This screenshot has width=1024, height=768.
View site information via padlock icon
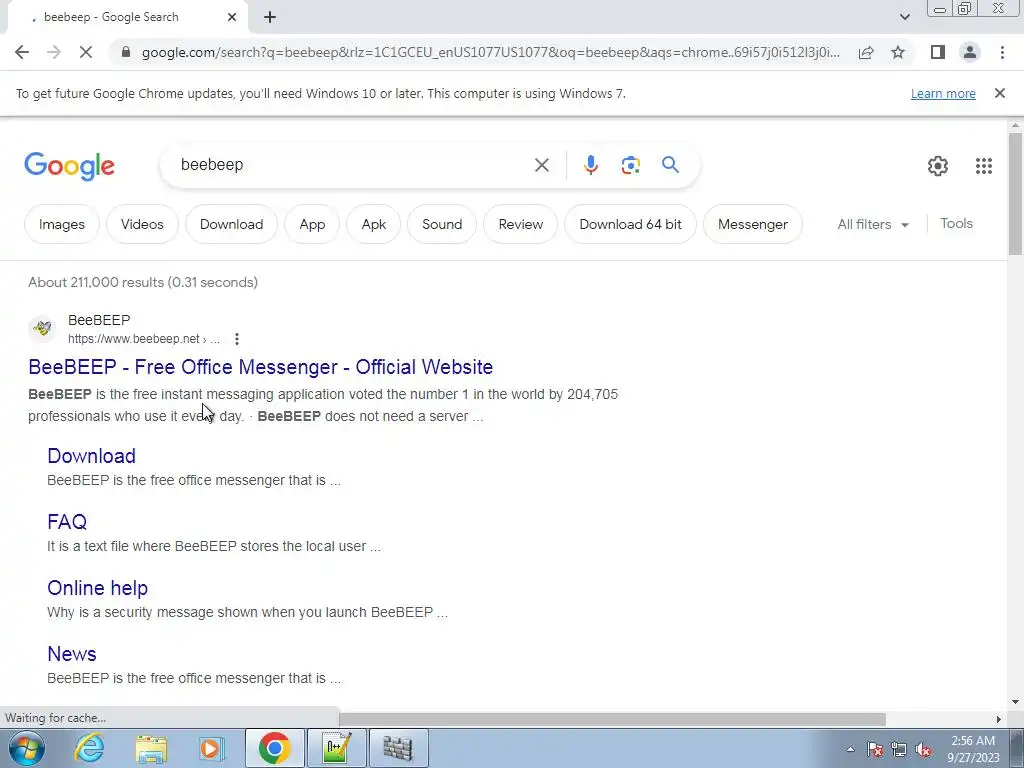[x=126, y=52]
